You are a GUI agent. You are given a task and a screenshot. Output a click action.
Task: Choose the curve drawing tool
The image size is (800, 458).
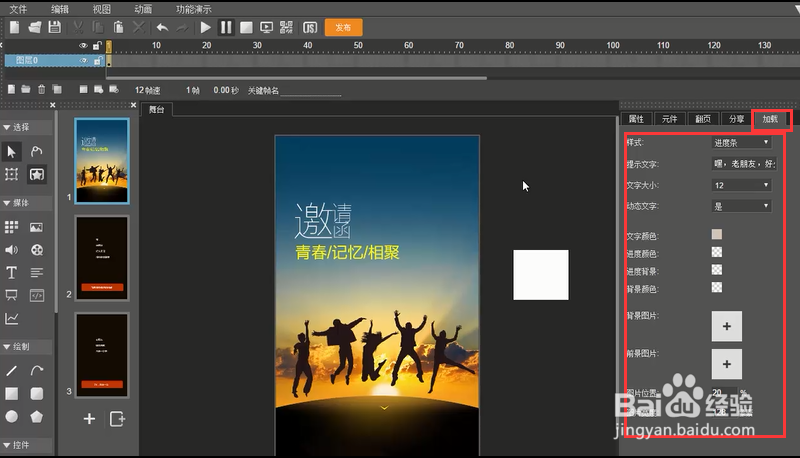coord(37,371)
